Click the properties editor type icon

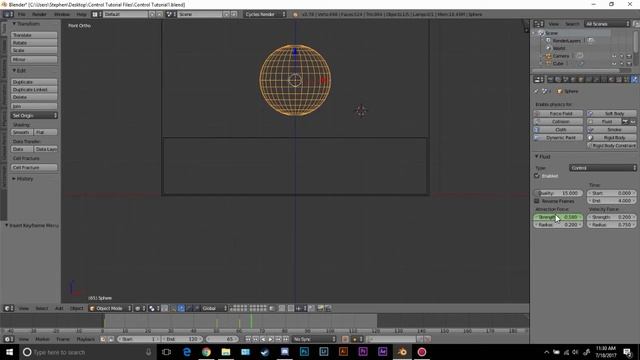tap(539, 80)
